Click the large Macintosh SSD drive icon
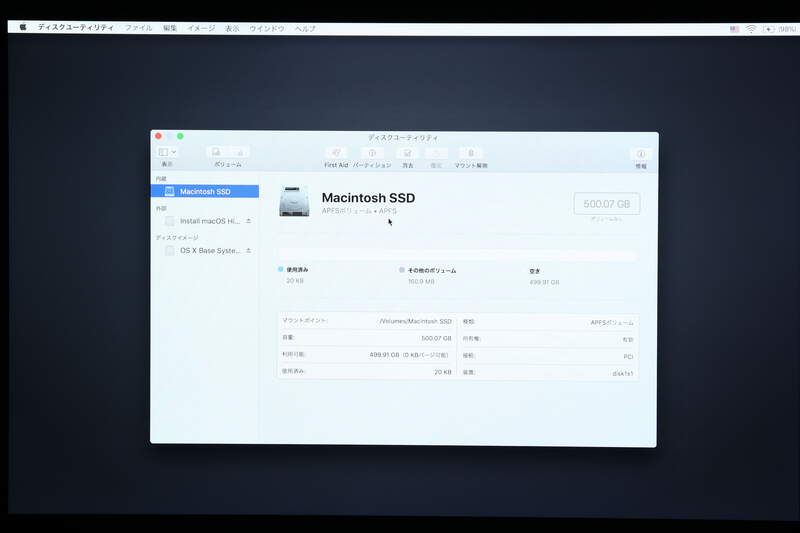Viewport: 800px width, 533px height. point(294,201)
